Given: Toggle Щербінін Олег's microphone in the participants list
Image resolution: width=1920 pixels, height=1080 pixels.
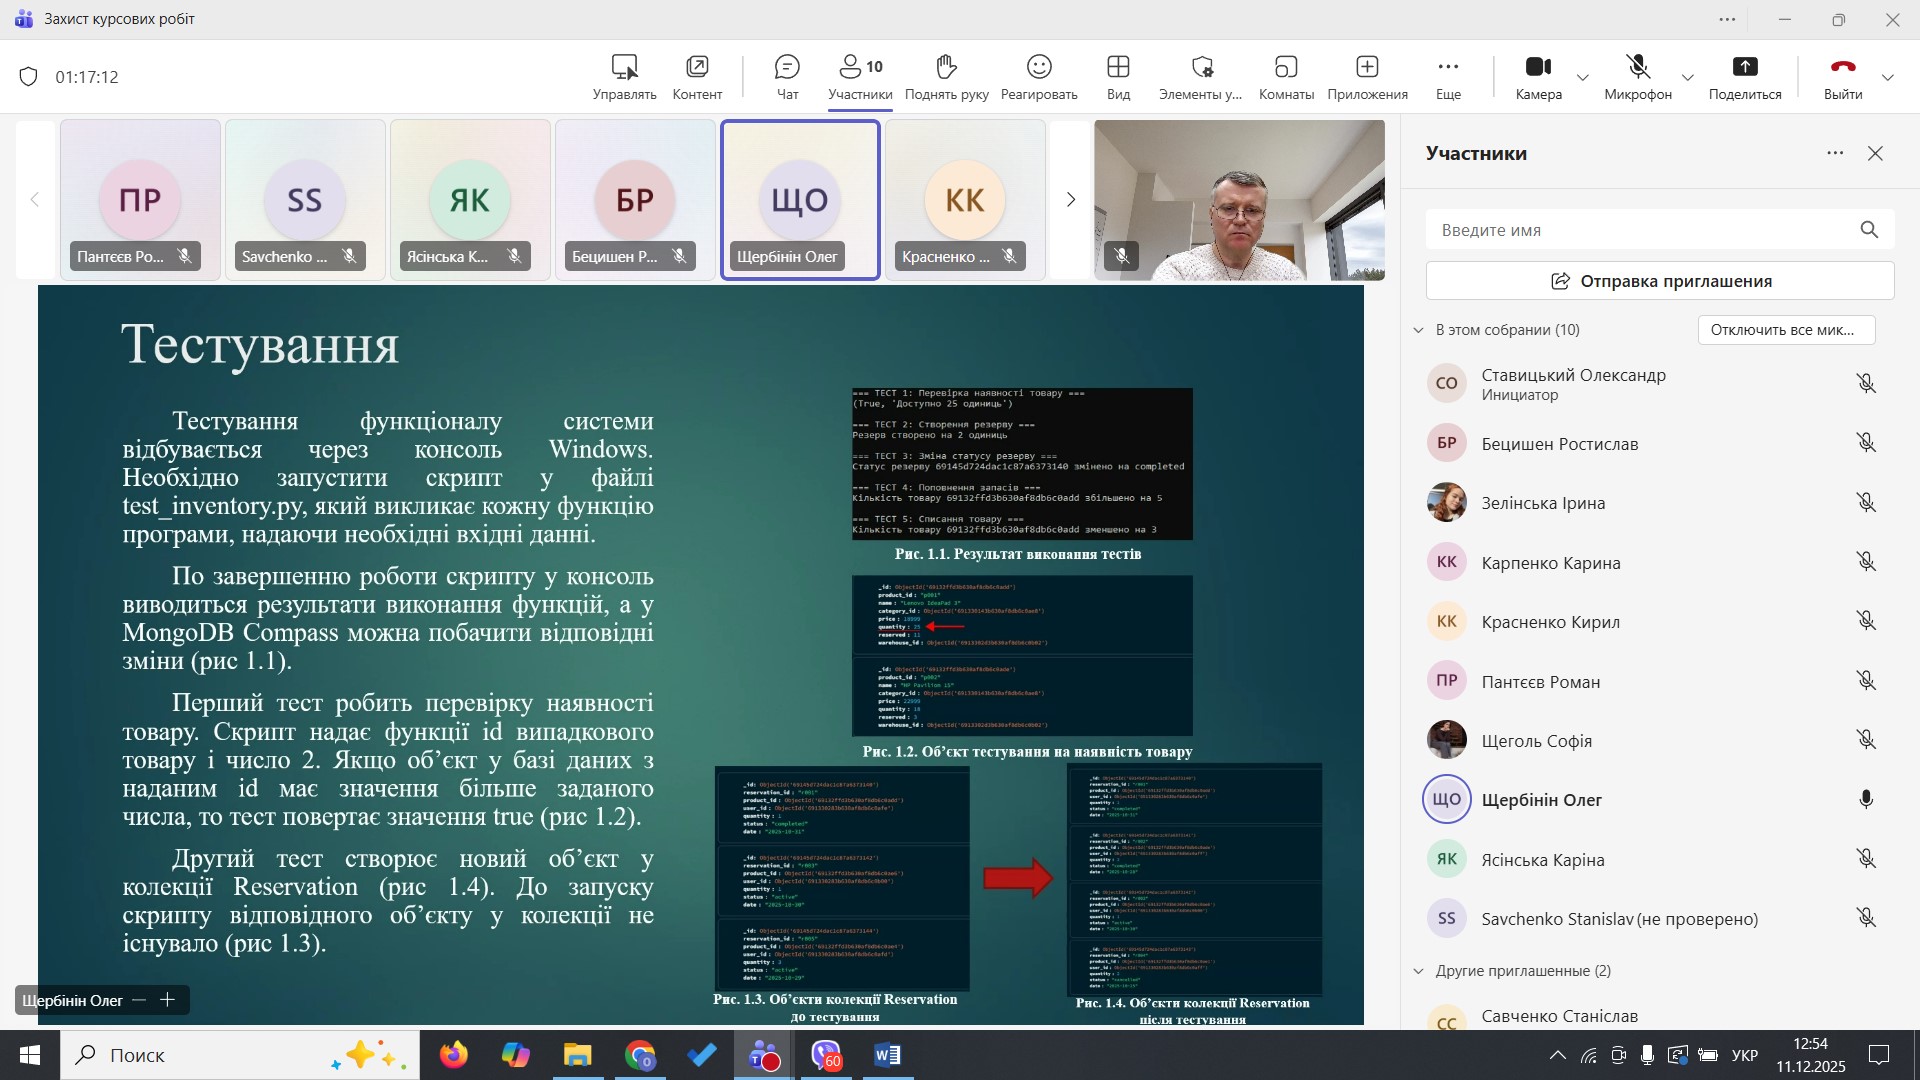Looking at the screenshot, I should coord(1865,800).
